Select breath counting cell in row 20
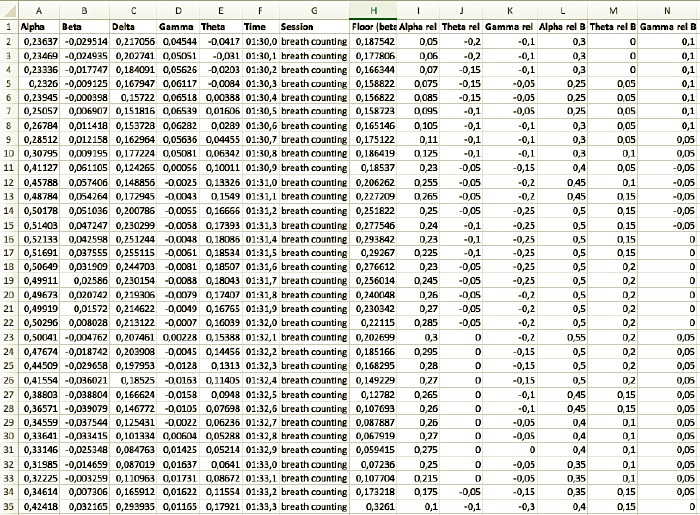 314,295
